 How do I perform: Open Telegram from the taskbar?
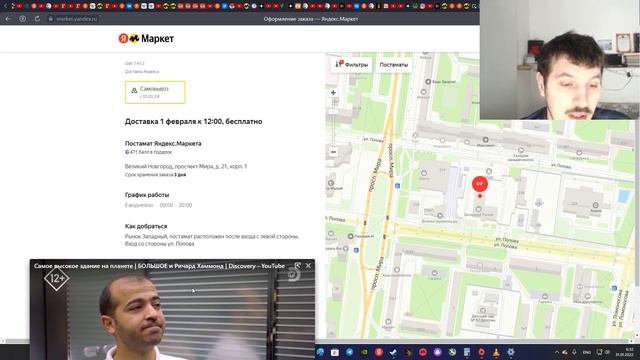[350, 352]
